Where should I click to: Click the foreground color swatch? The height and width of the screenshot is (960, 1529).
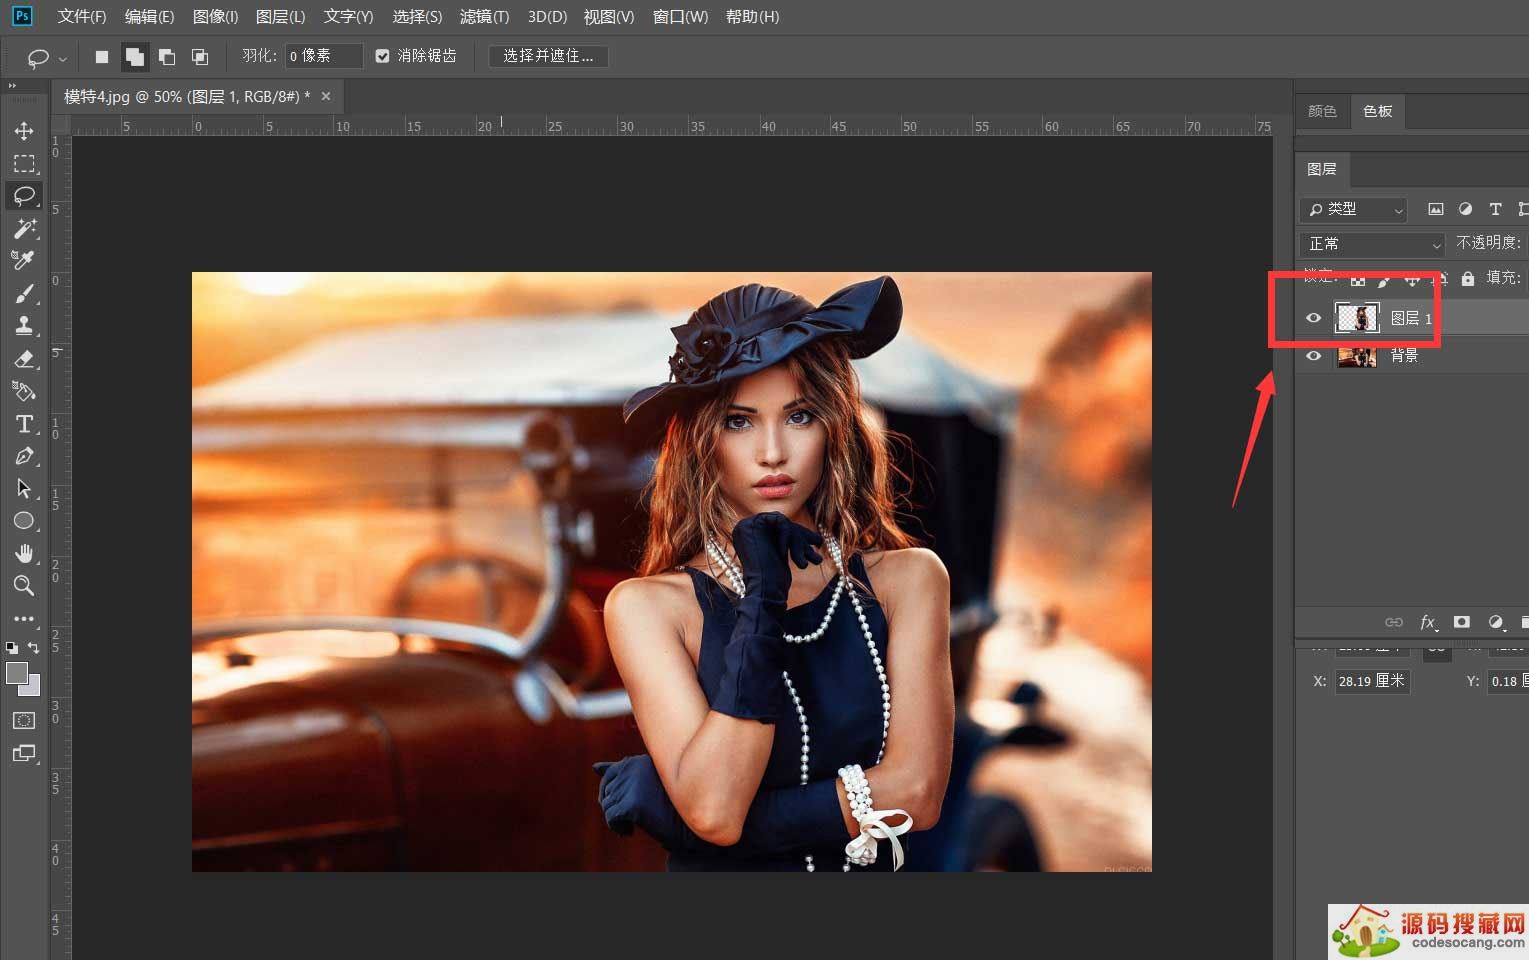coord(16,673)
